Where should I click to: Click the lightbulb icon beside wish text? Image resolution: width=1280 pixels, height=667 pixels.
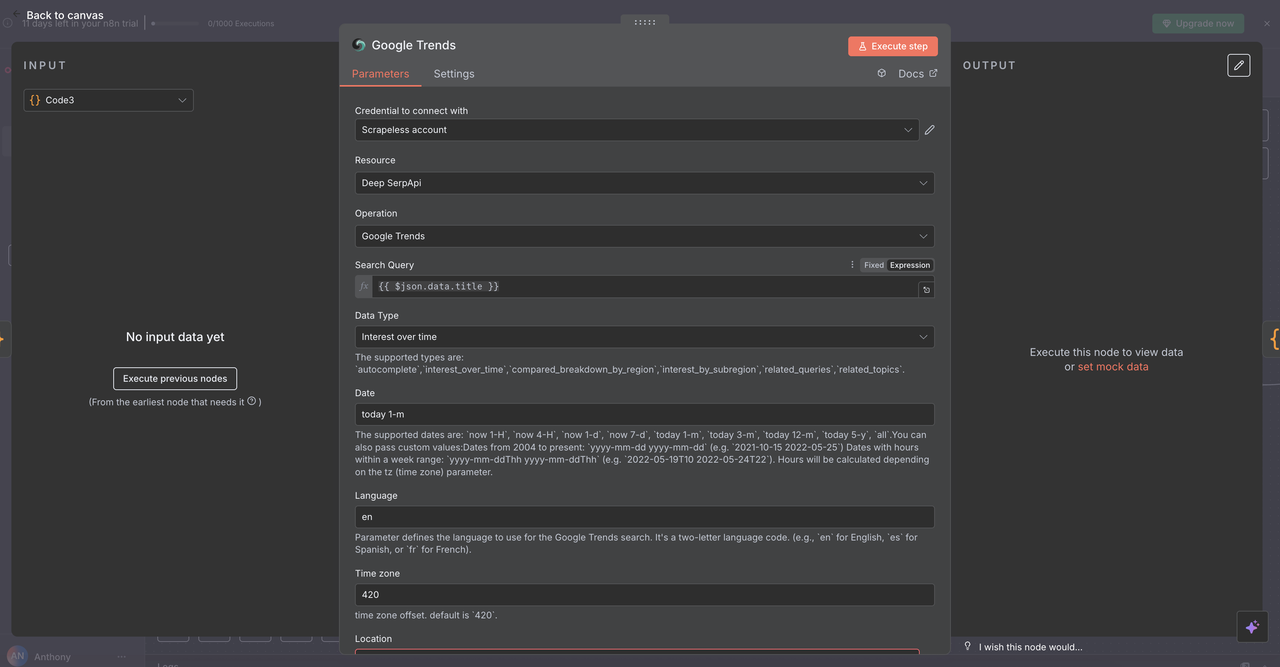(967, 646)
